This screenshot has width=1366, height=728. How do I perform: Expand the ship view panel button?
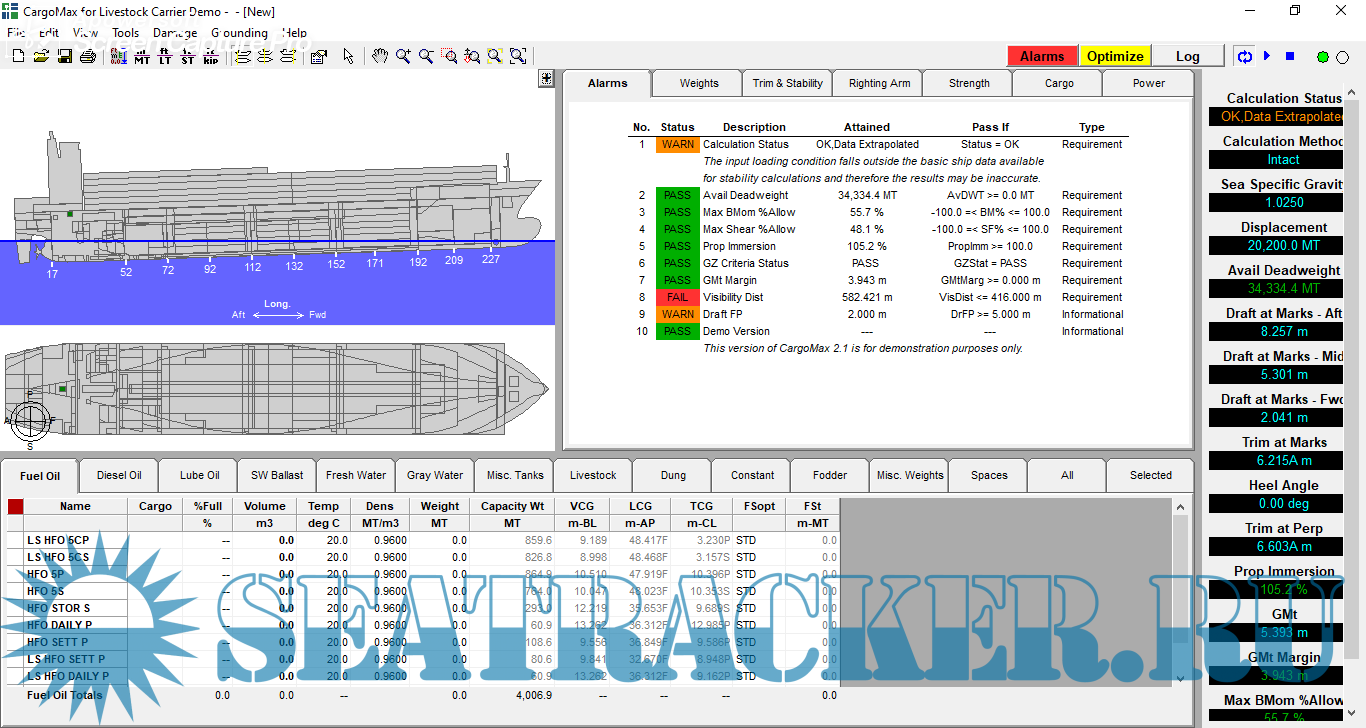tap(546, 79)
